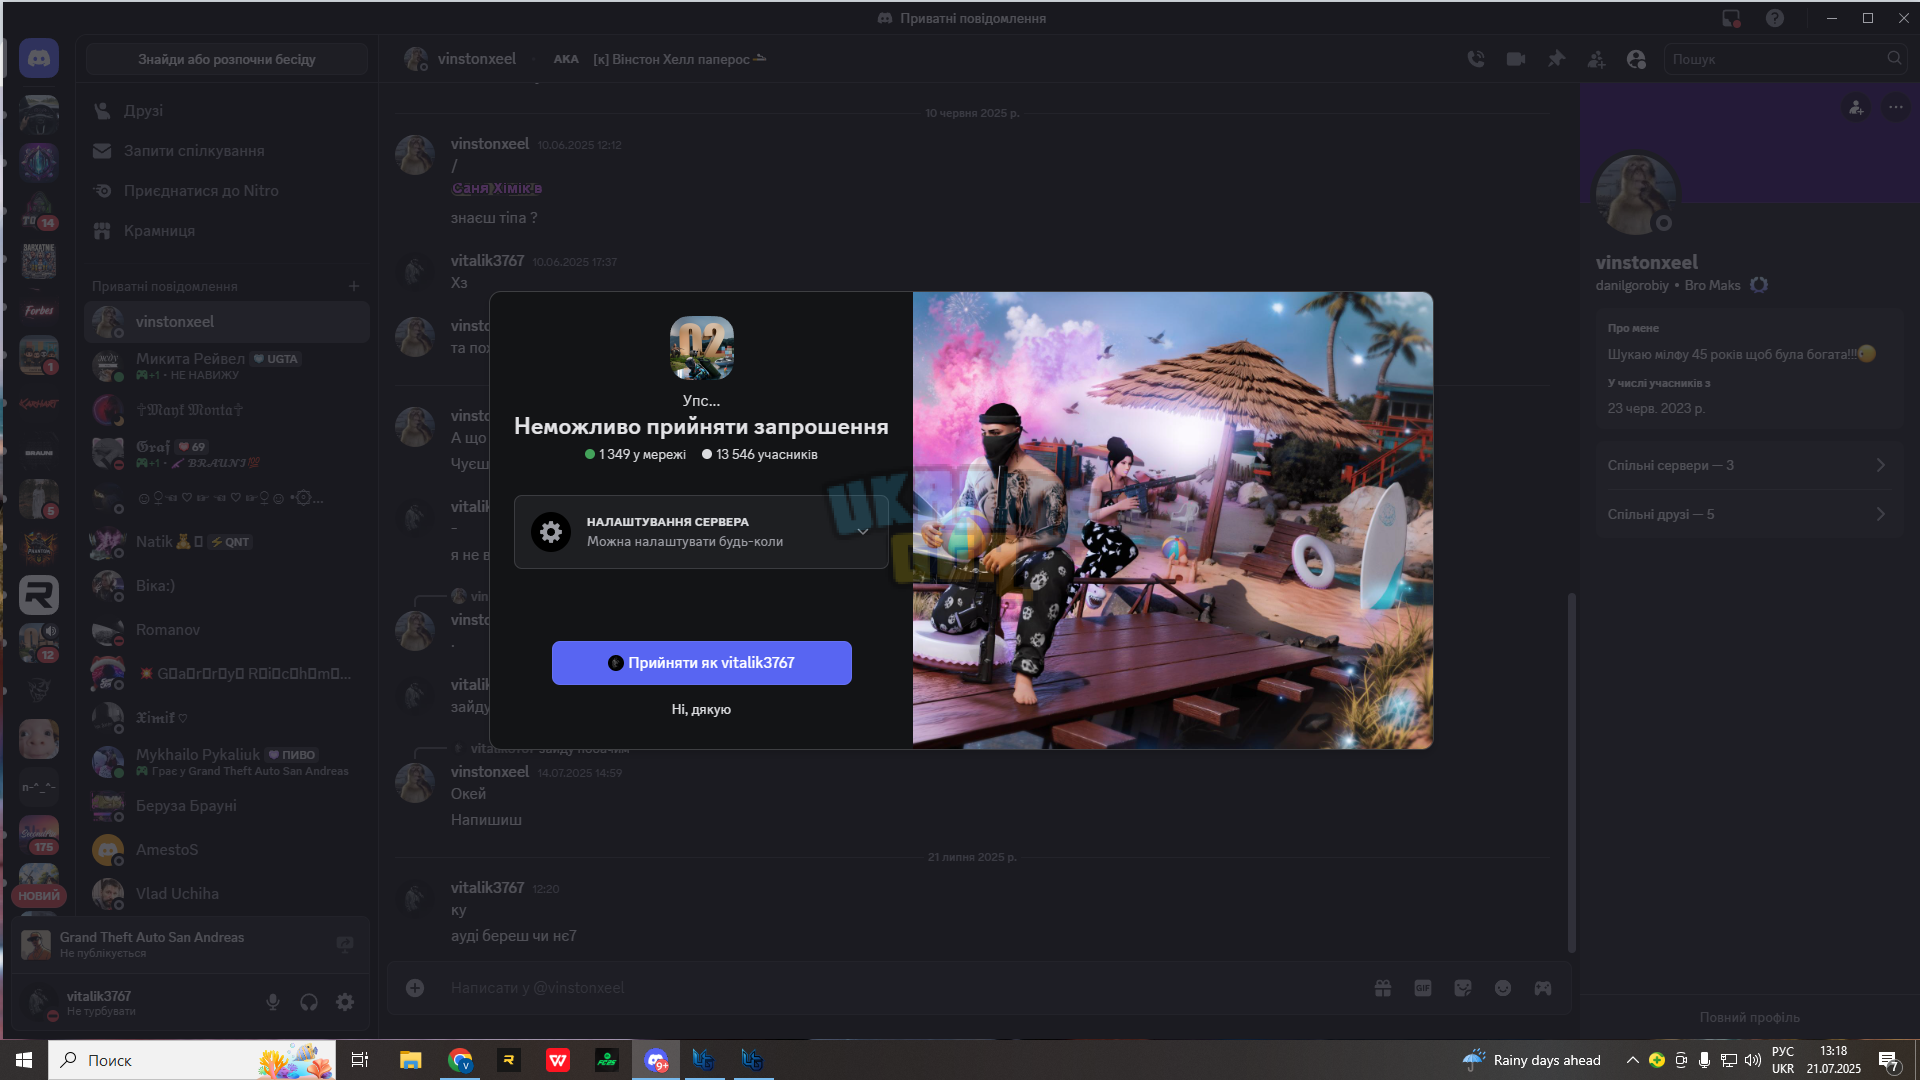Open Запити спілкування section

click(227, 151)
